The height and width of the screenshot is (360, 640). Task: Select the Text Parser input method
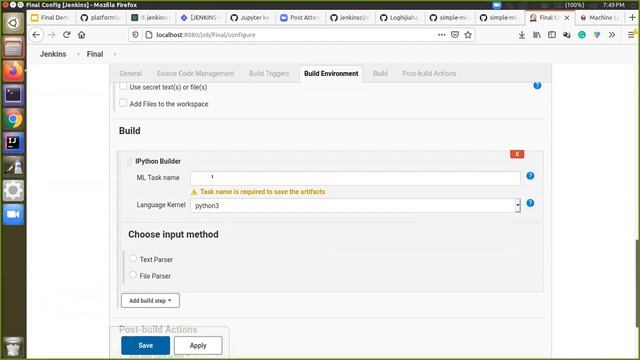[x=133, y=258]
